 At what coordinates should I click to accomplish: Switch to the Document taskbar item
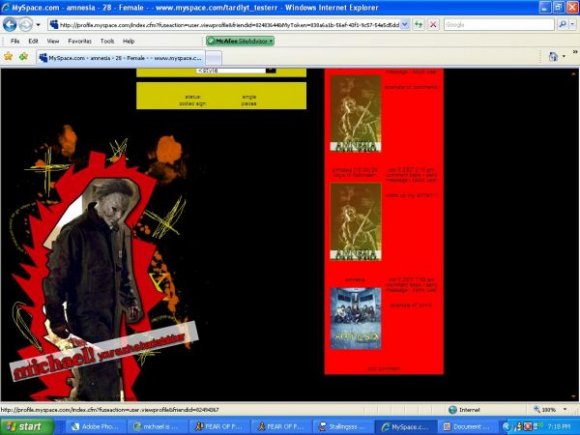click(x=468, y=426)
